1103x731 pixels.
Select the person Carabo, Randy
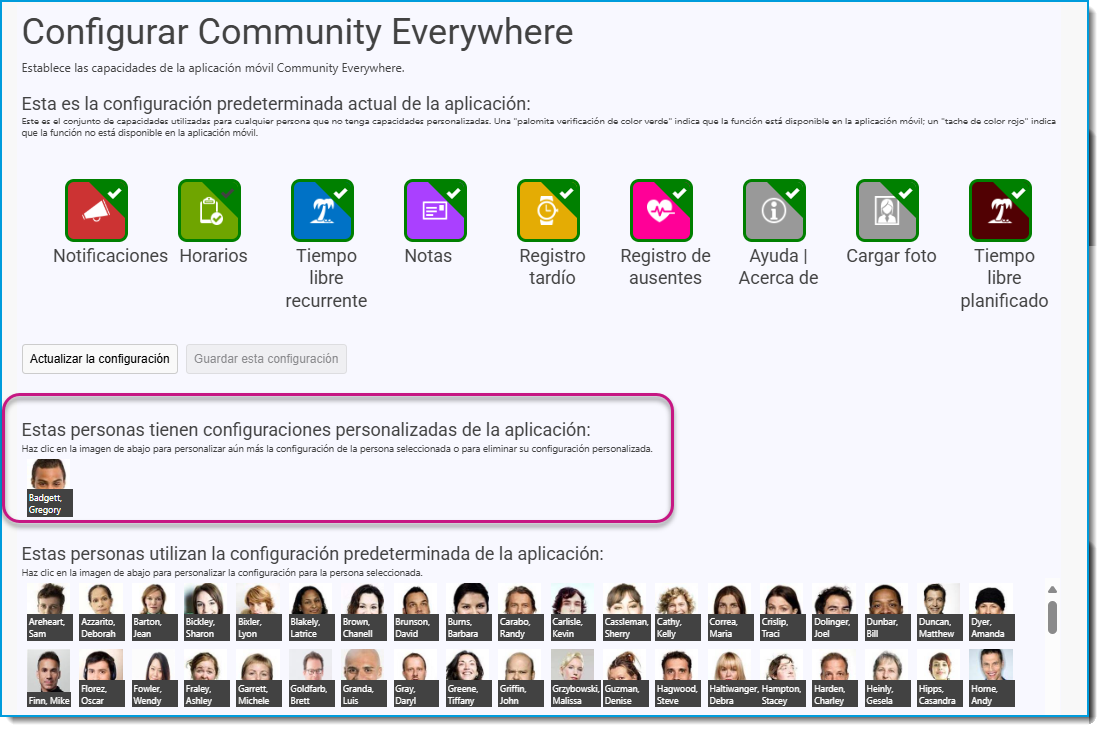[x=521, y=611]
